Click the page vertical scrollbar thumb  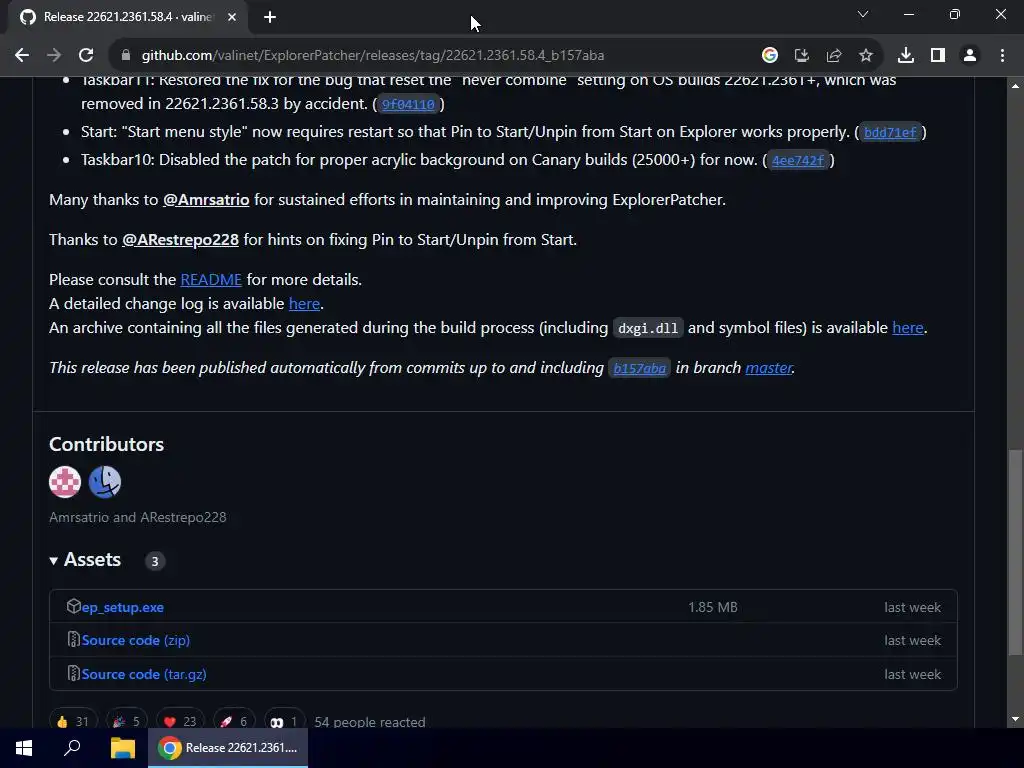coord(1015,552)
